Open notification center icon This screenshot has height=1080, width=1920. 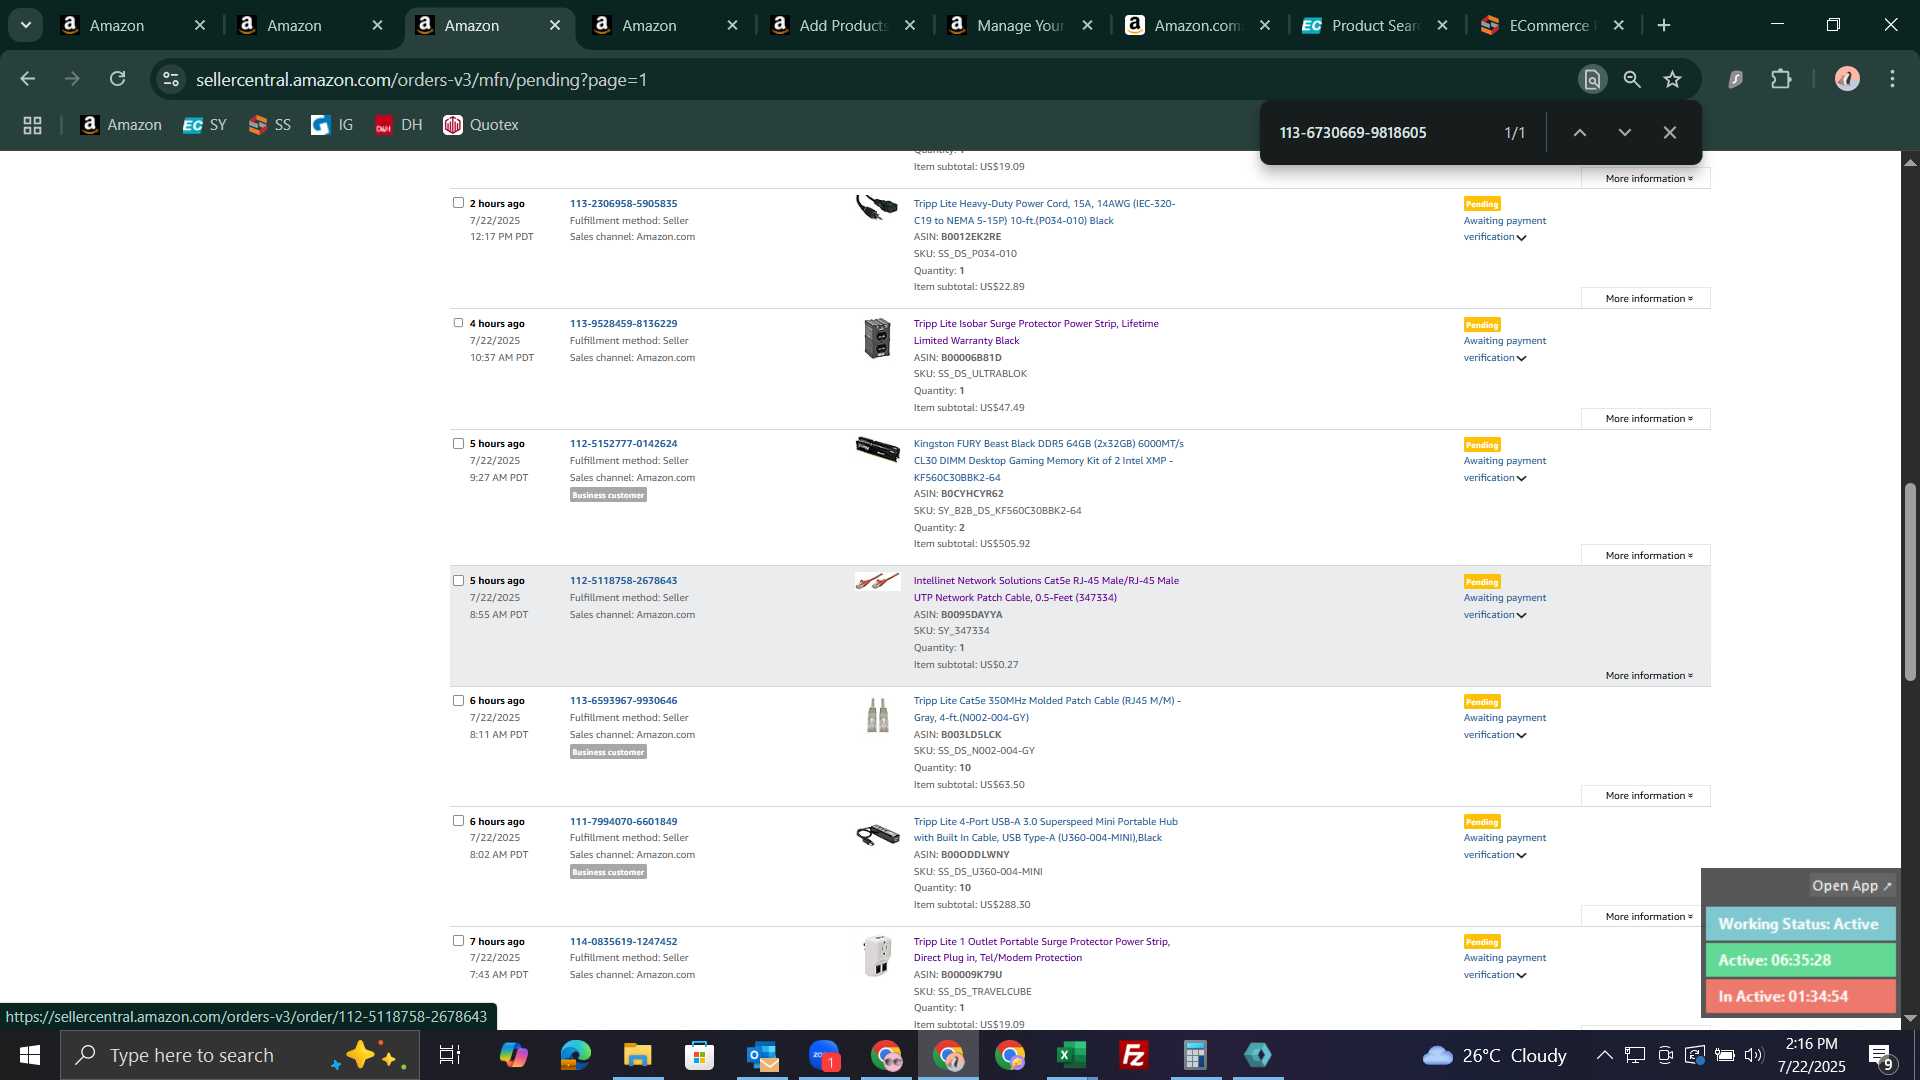click(x=1881, y=1055)
